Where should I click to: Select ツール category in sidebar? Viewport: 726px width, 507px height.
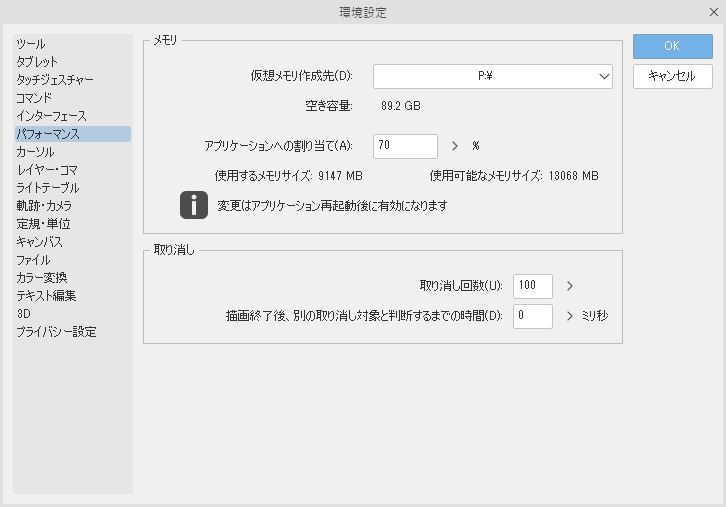pos(31,44)
